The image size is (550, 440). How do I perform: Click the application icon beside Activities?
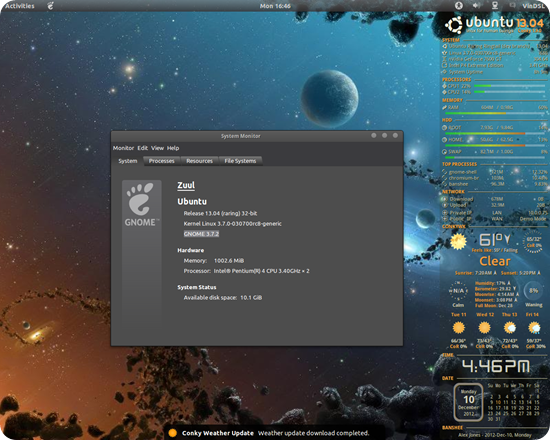tap(51, 6)
